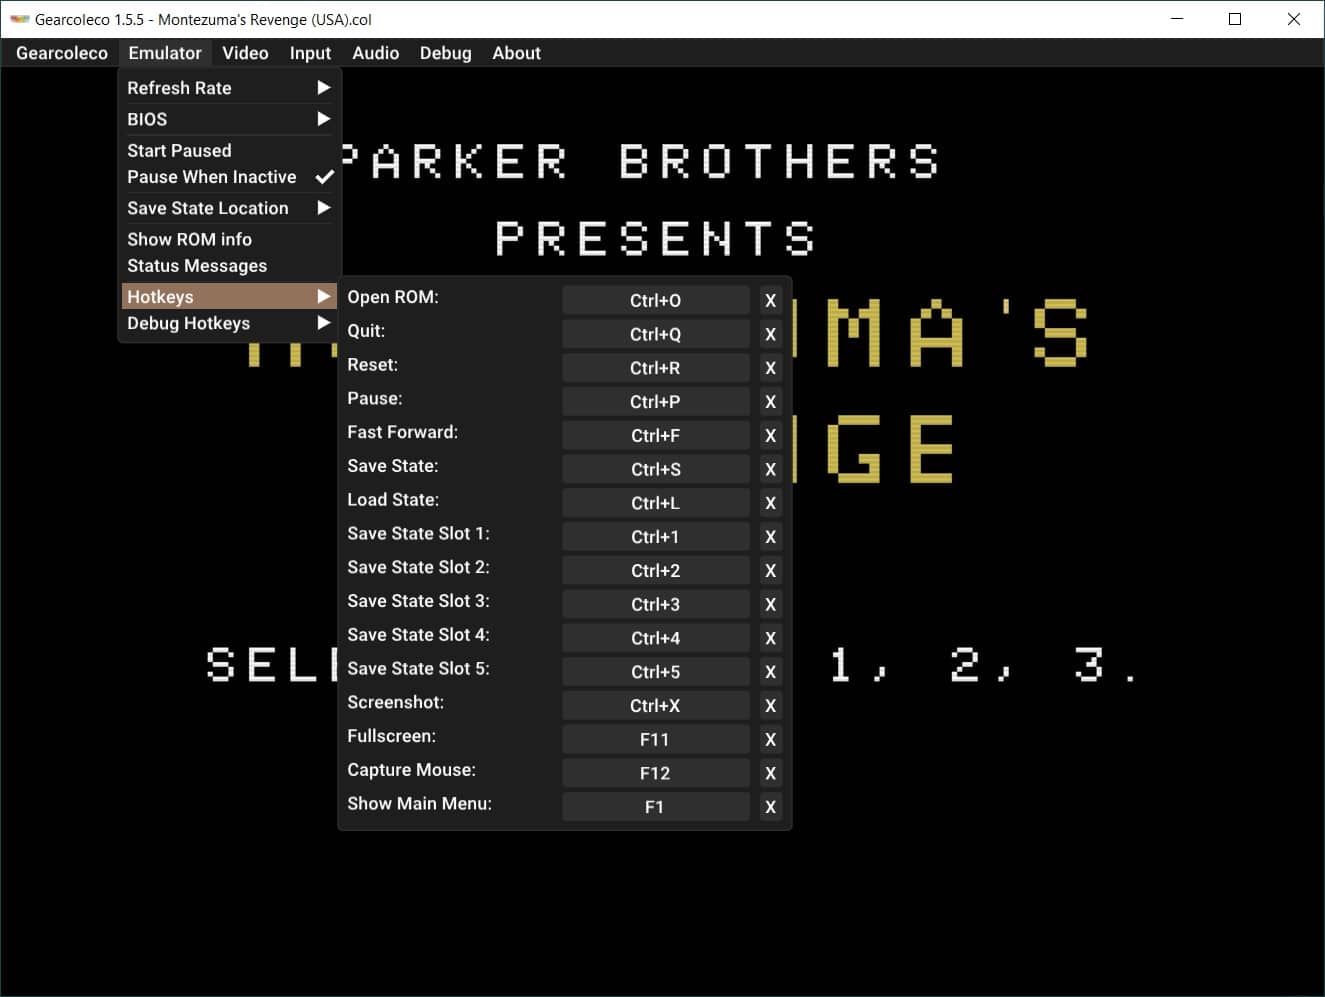Viewport: 1325px width, 997px height.
Task: Remove the Quit hotkey binding via X
Action: (x=770, y=334)
